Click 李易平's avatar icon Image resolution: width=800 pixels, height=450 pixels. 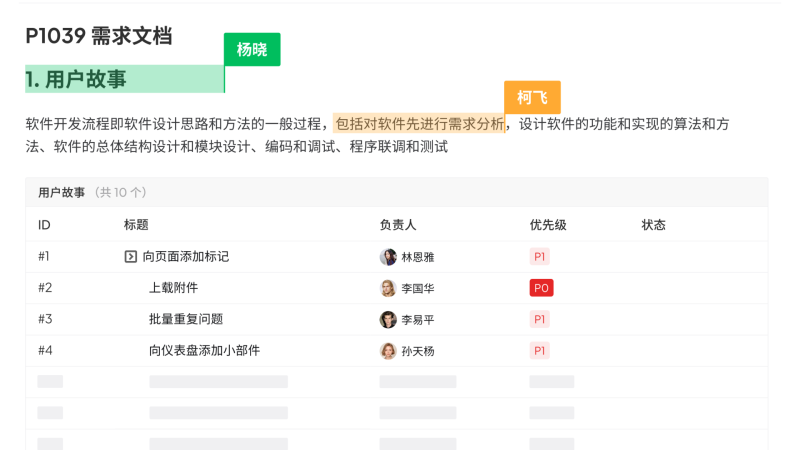click(x=388, y=319)
